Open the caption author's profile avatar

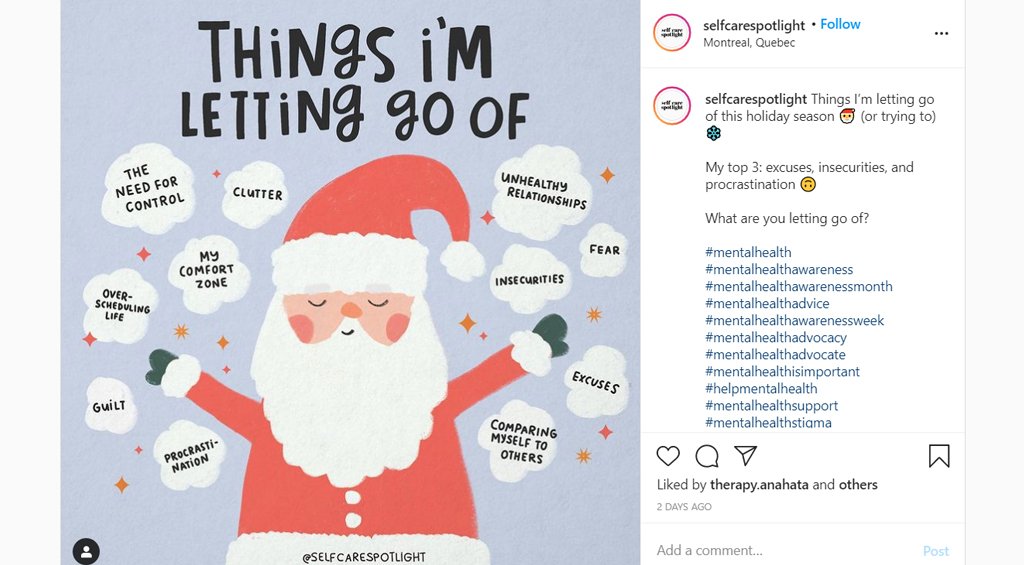pos(672,107)
